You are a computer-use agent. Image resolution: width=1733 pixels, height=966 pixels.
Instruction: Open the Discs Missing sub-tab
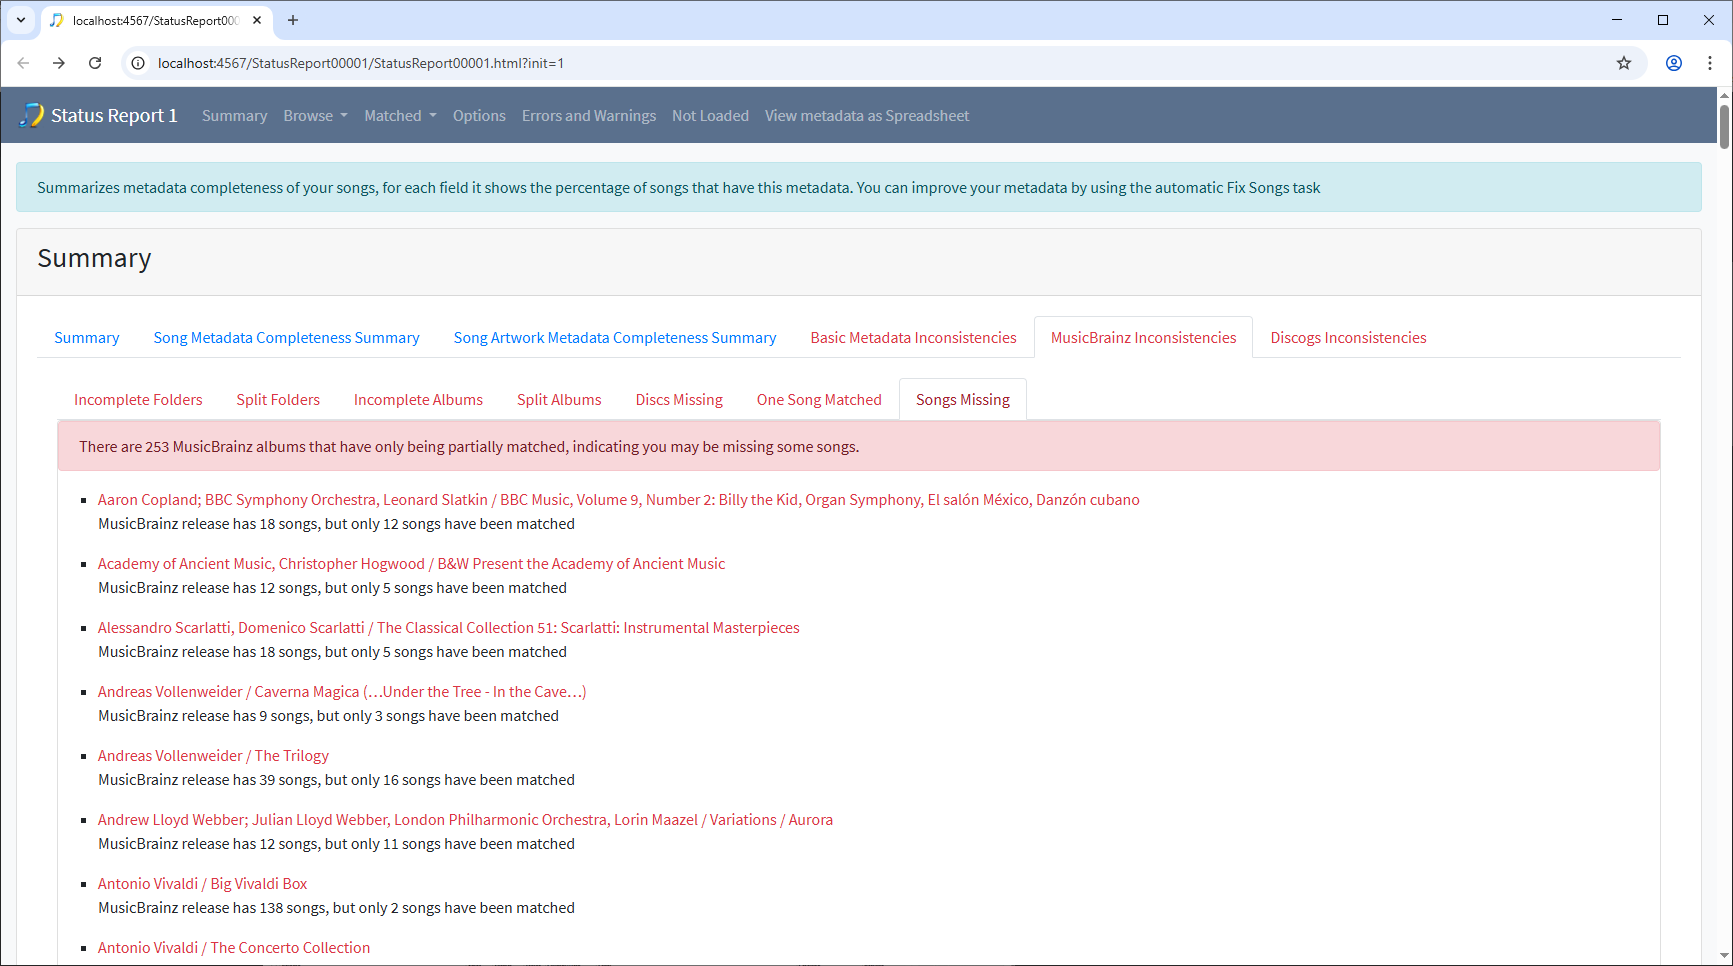(x=679, y=400)
